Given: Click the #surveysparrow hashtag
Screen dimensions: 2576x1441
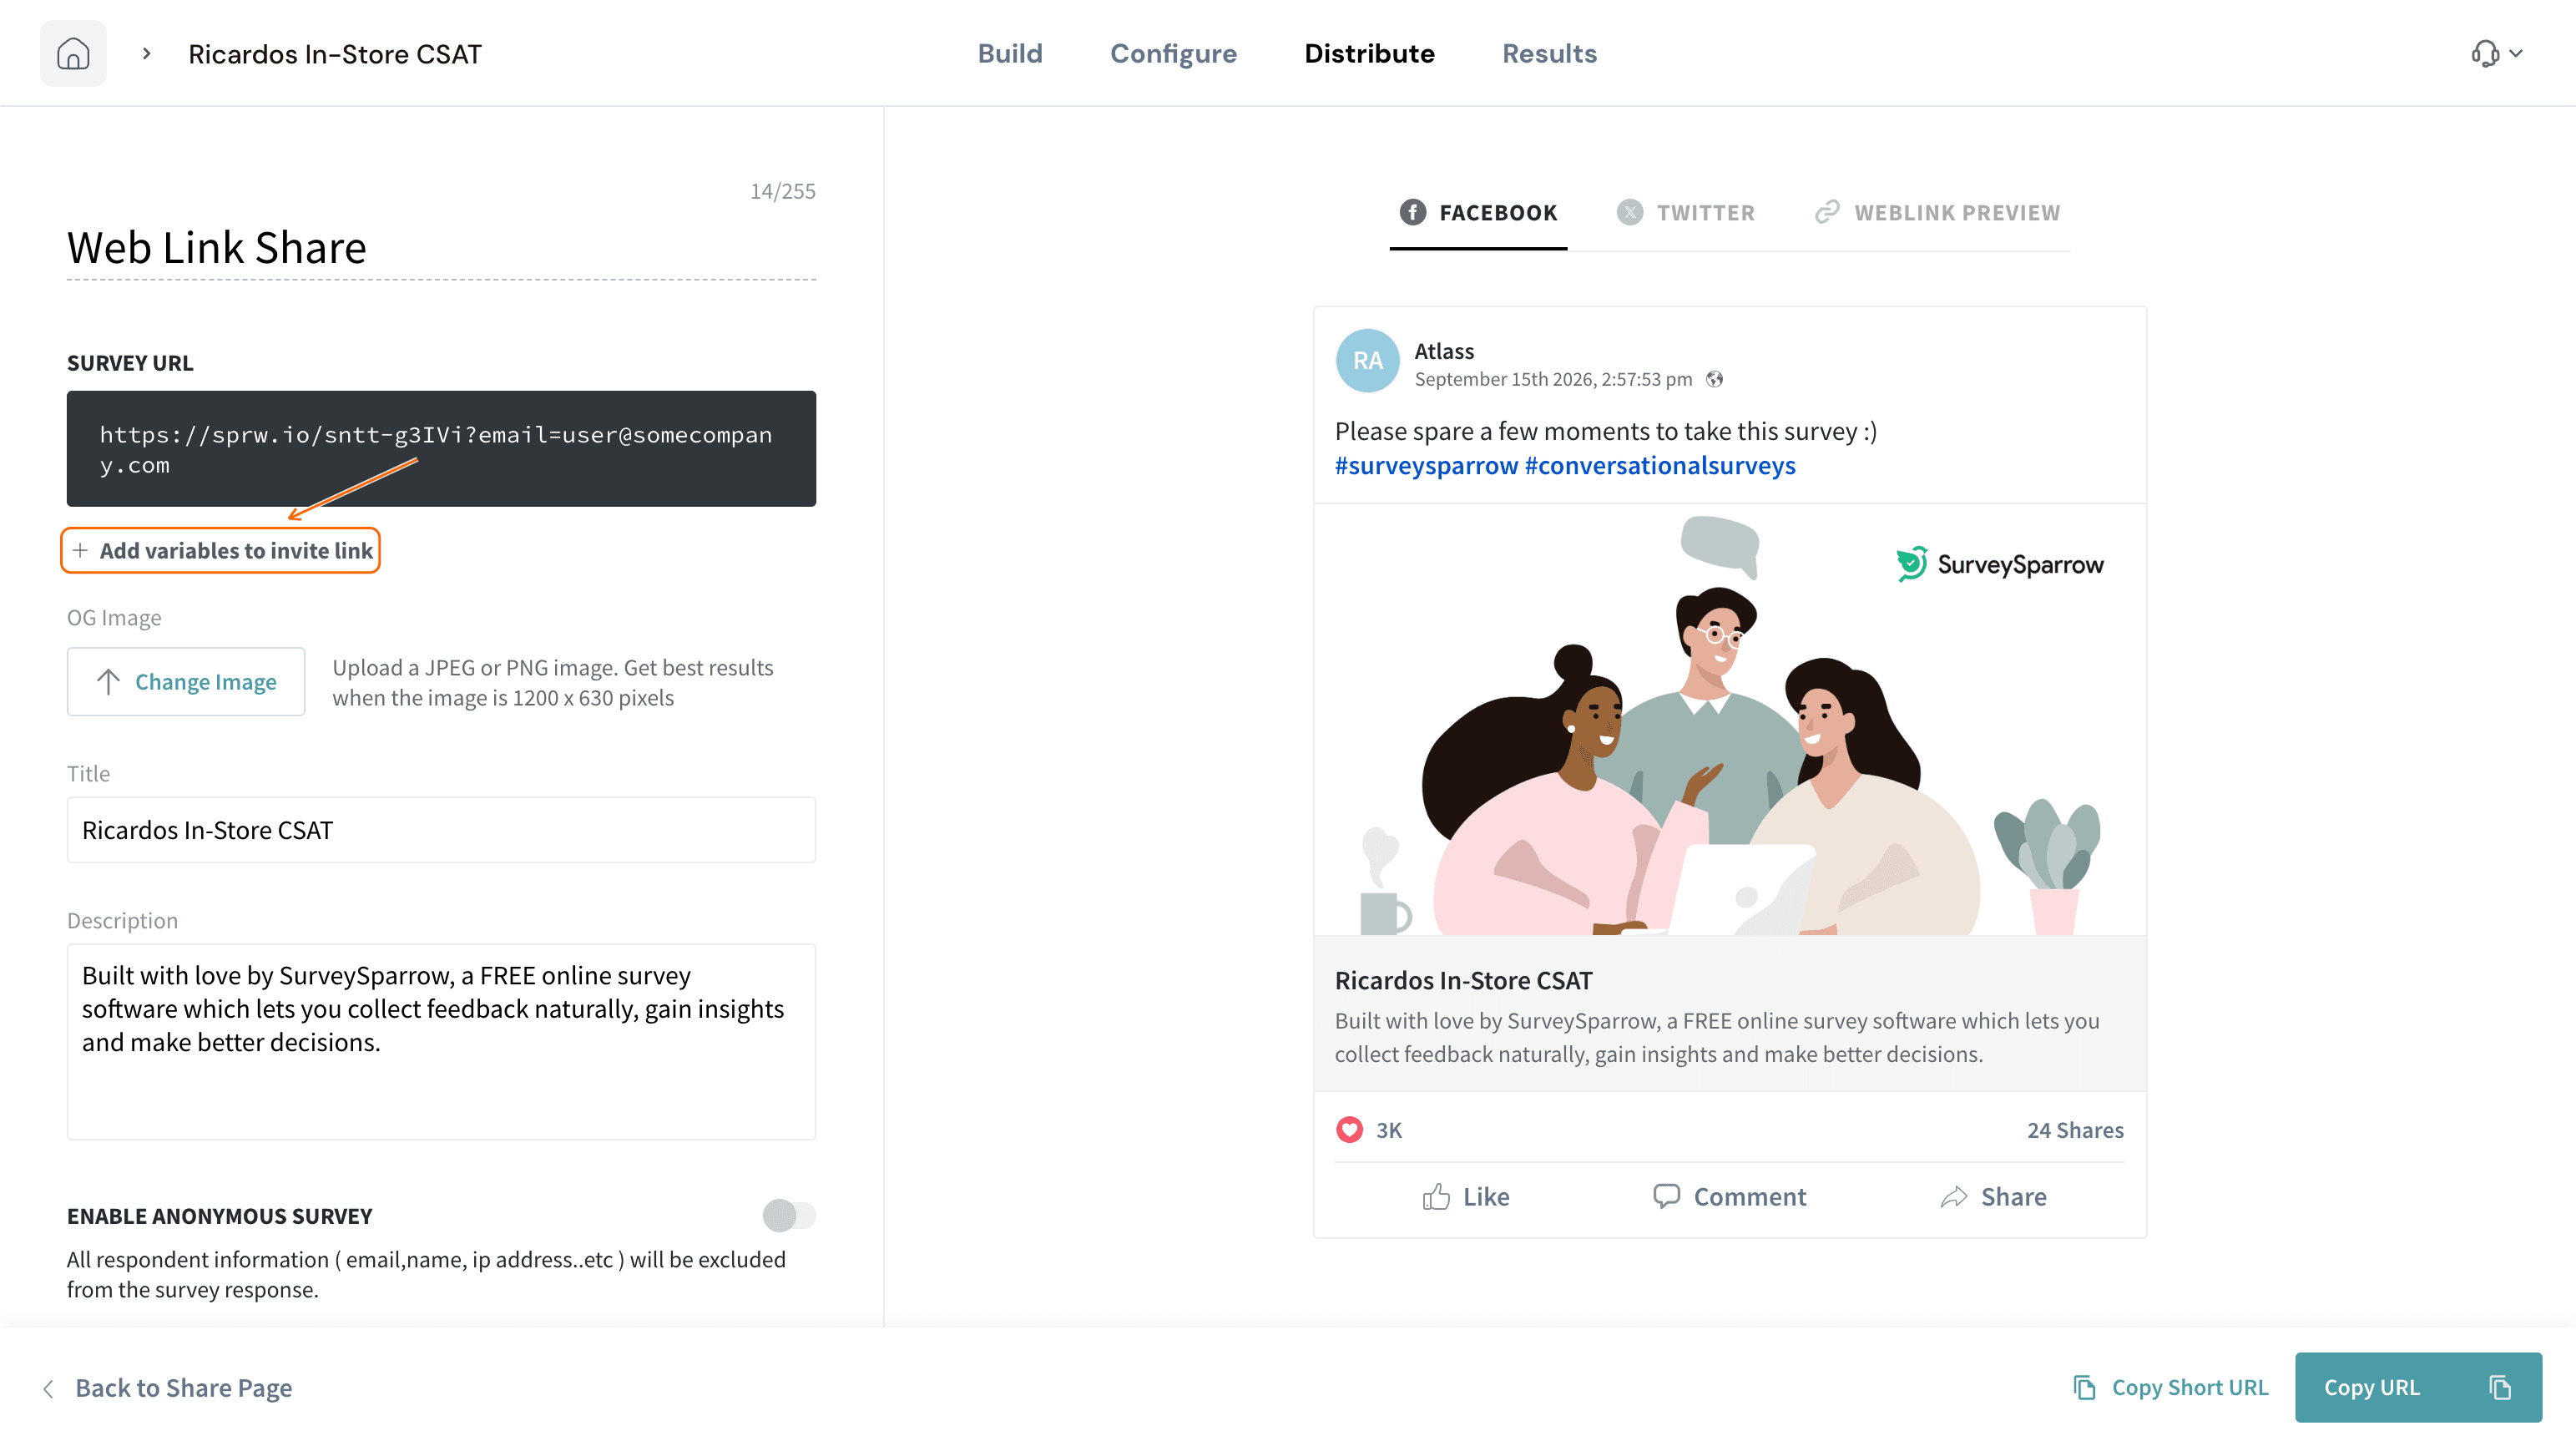Looking at the screenshot, I should point(1426,465).
